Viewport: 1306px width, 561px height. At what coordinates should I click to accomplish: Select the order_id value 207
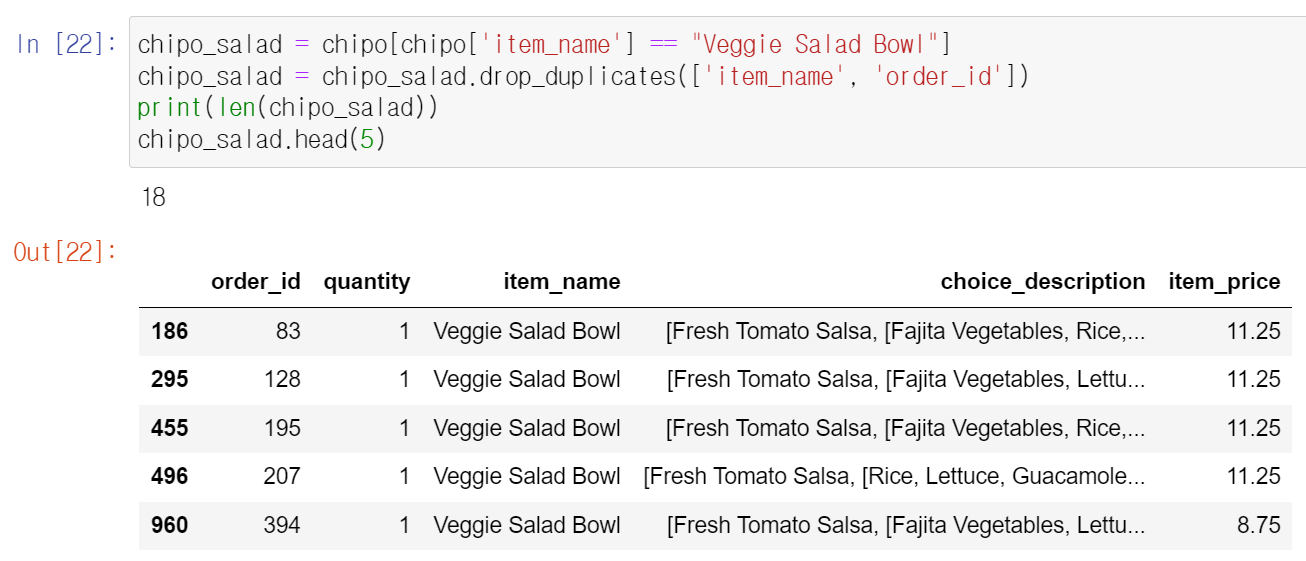281,476
